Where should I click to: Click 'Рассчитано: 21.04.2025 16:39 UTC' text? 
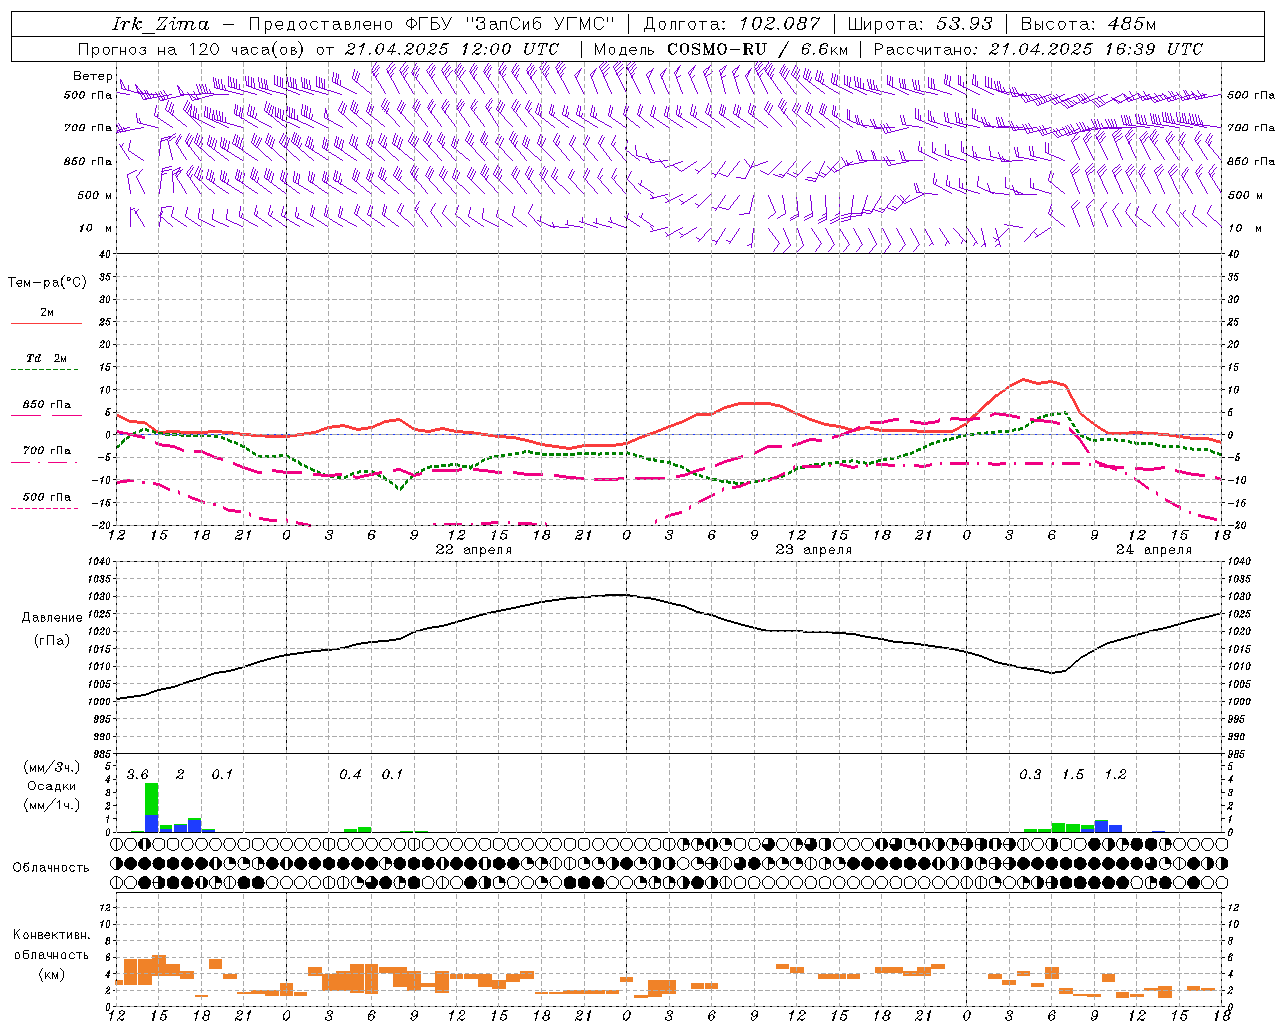tap(1038, 49)
